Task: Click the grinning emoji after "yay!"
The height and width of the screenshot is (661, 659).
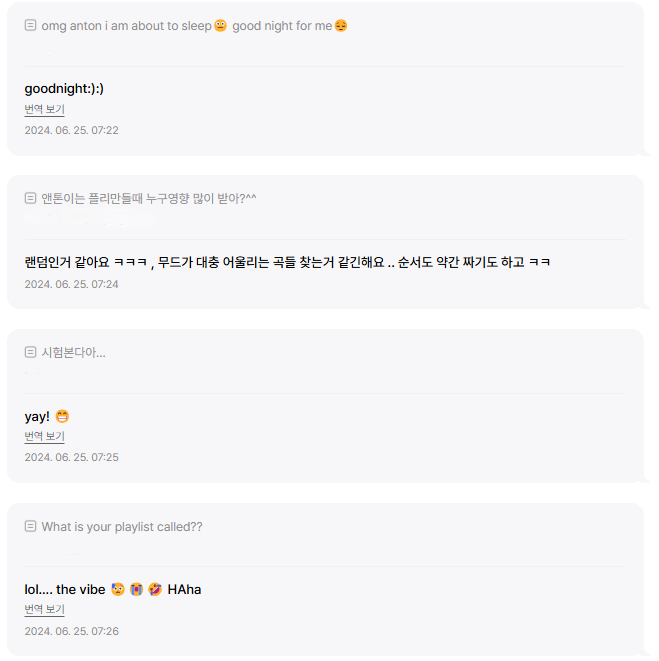Action: point(62,416)
